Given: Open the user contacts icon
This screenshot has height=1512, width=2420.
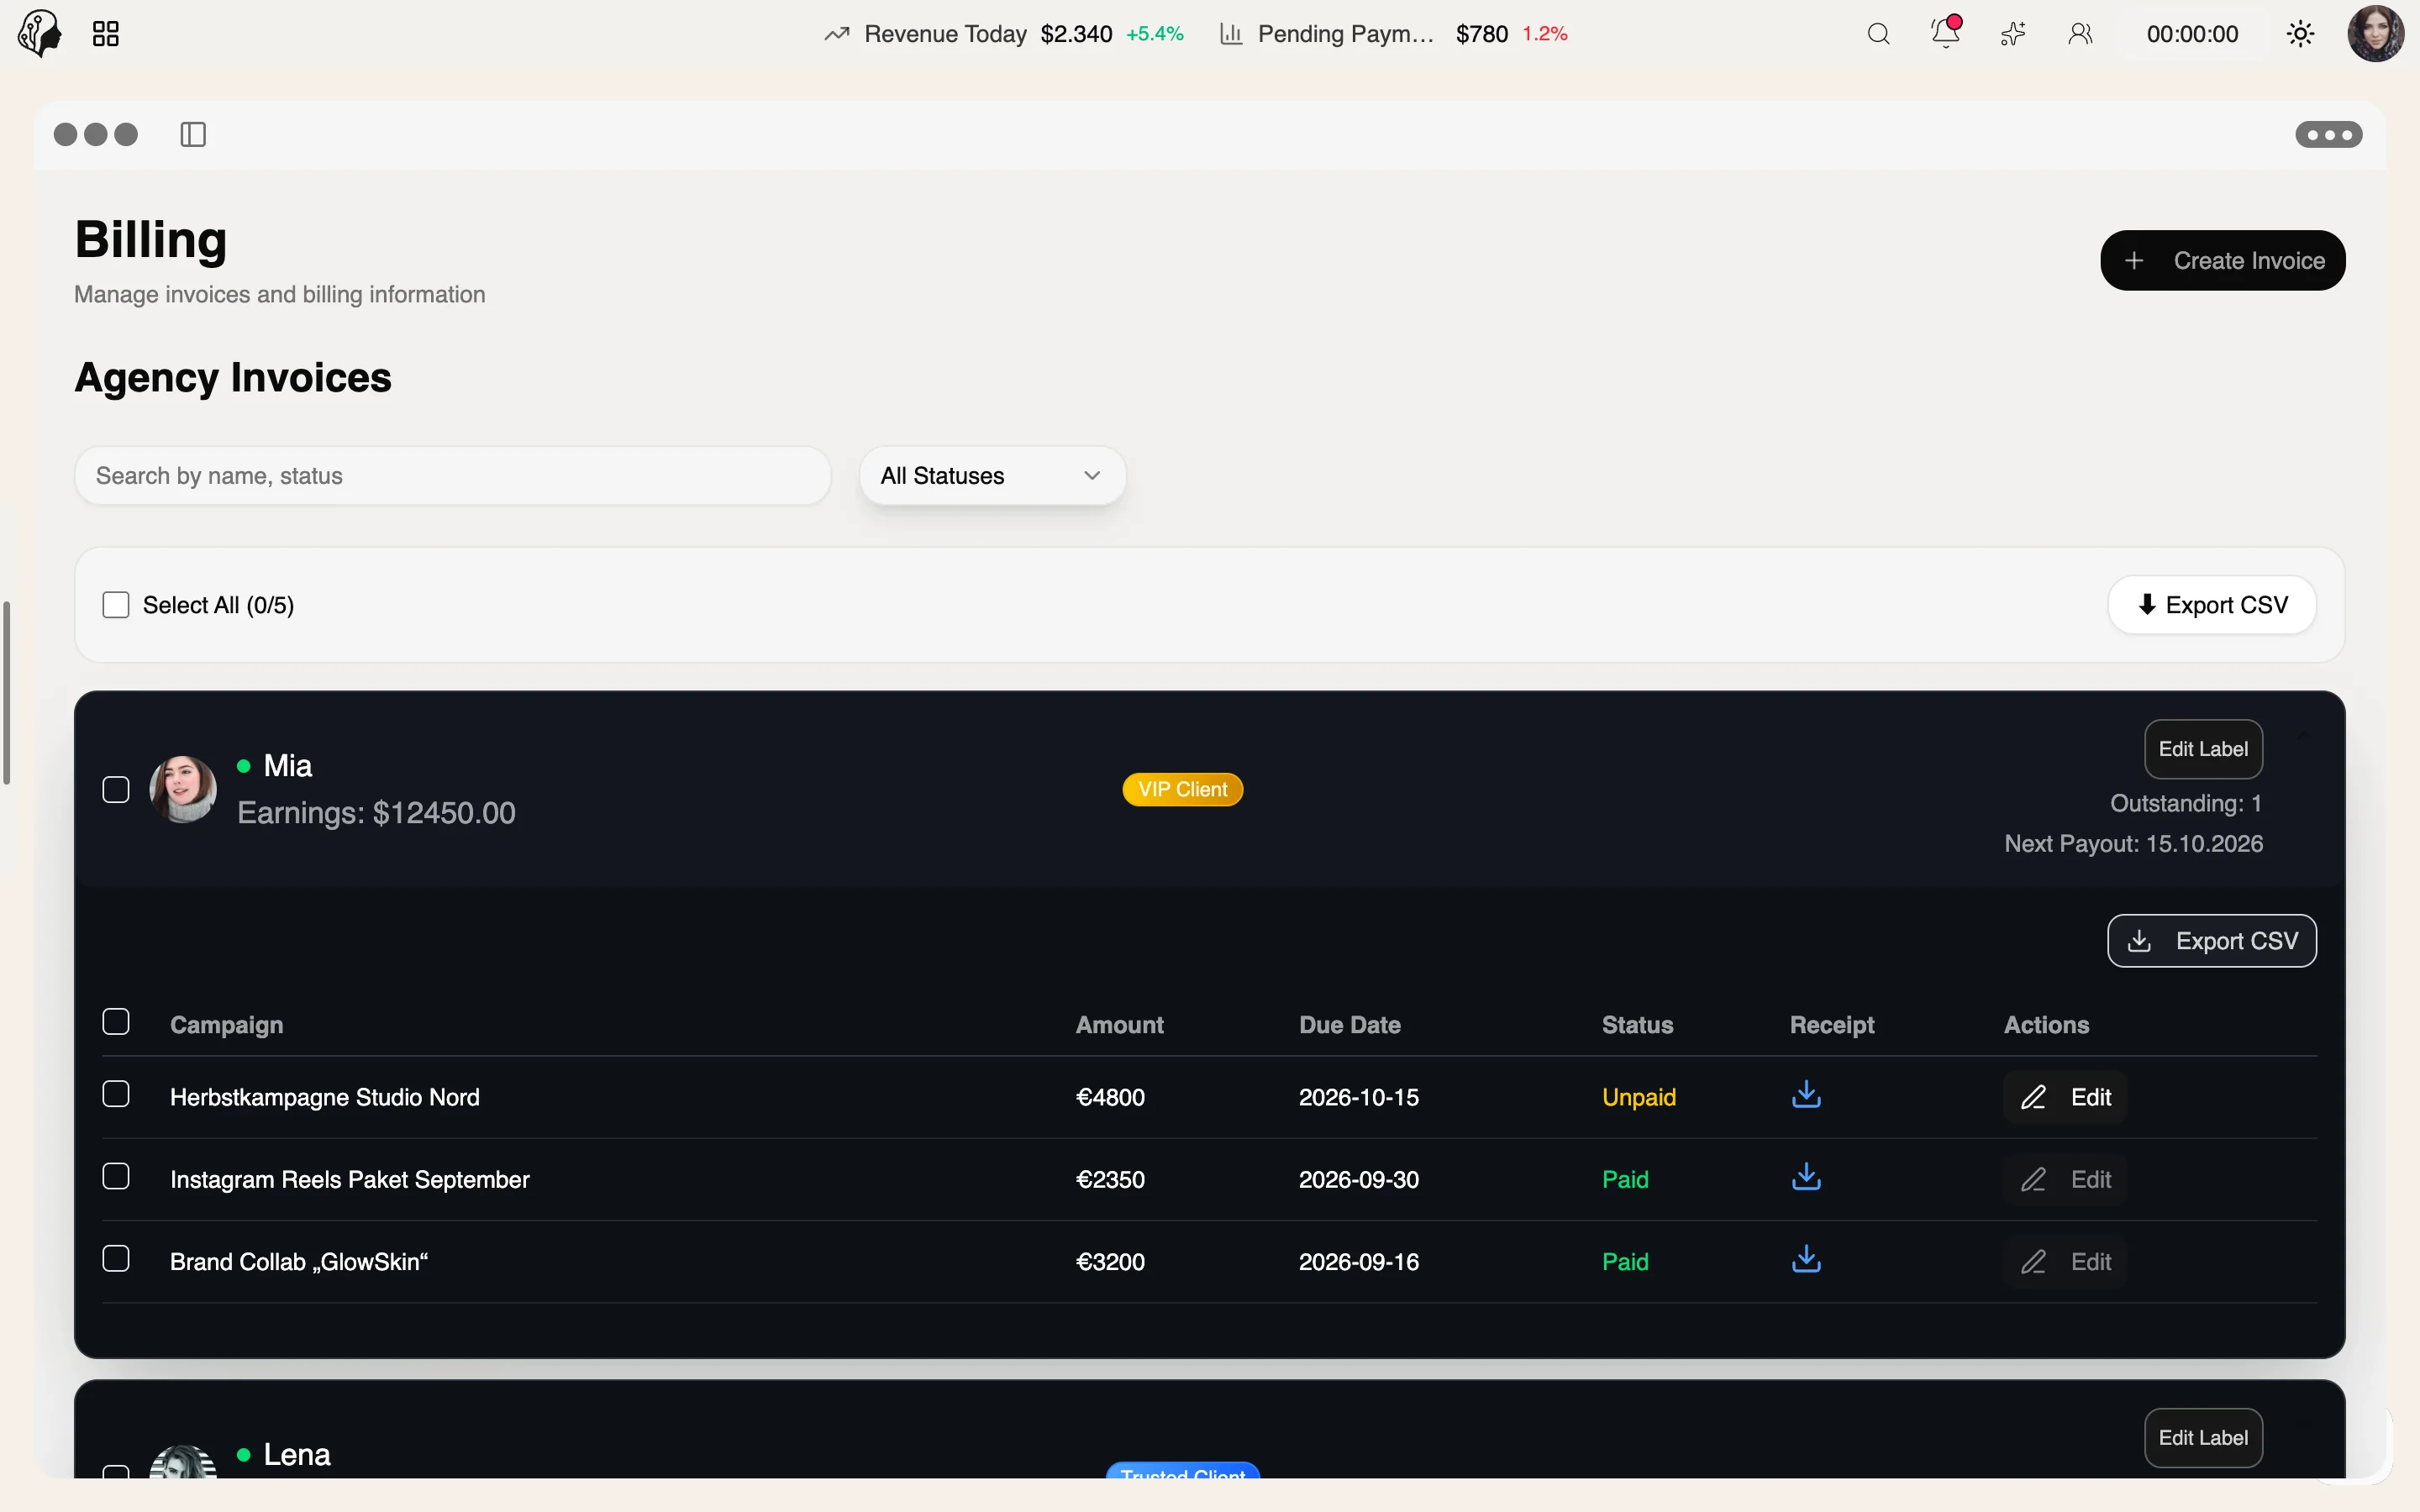Looking at the screenshot, I should [x=2080, y=34].
